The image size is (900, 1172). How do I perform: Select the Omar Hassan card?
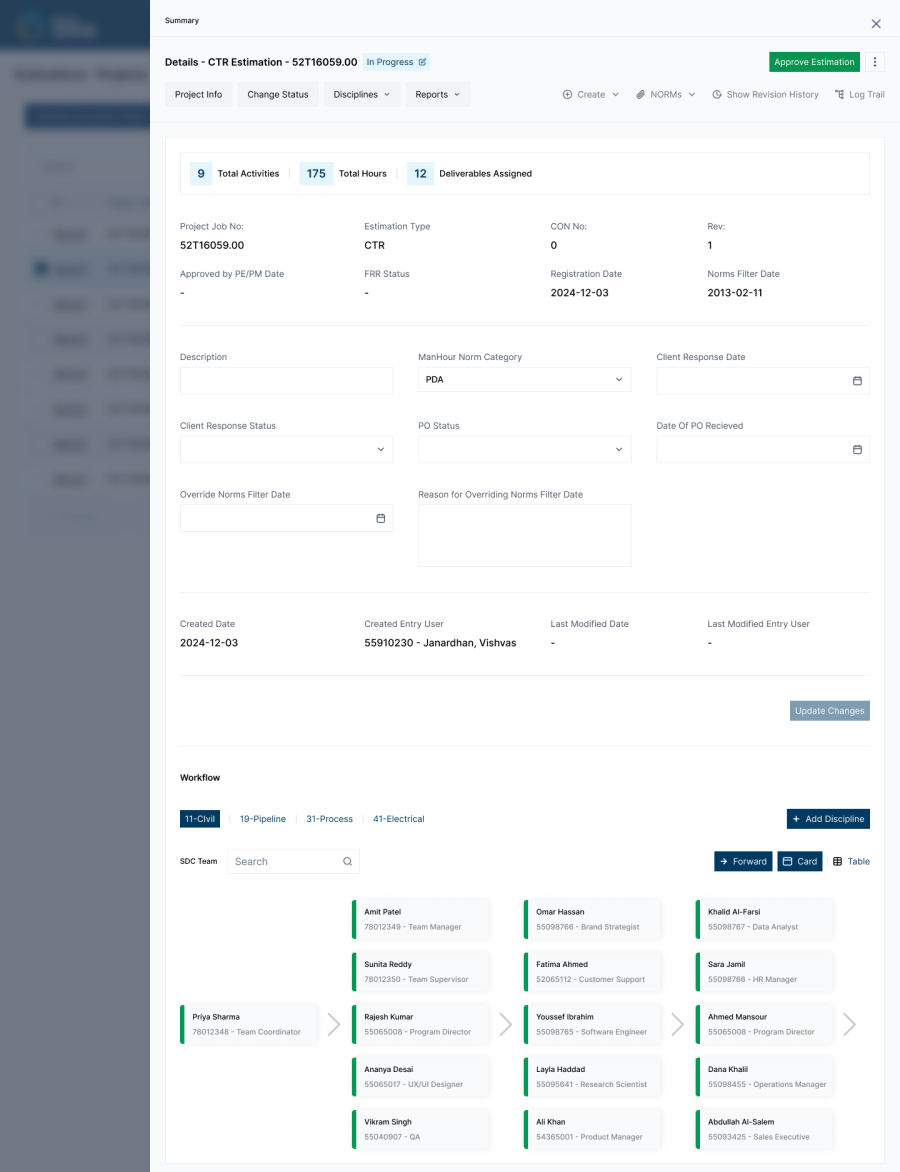point(592,919)
